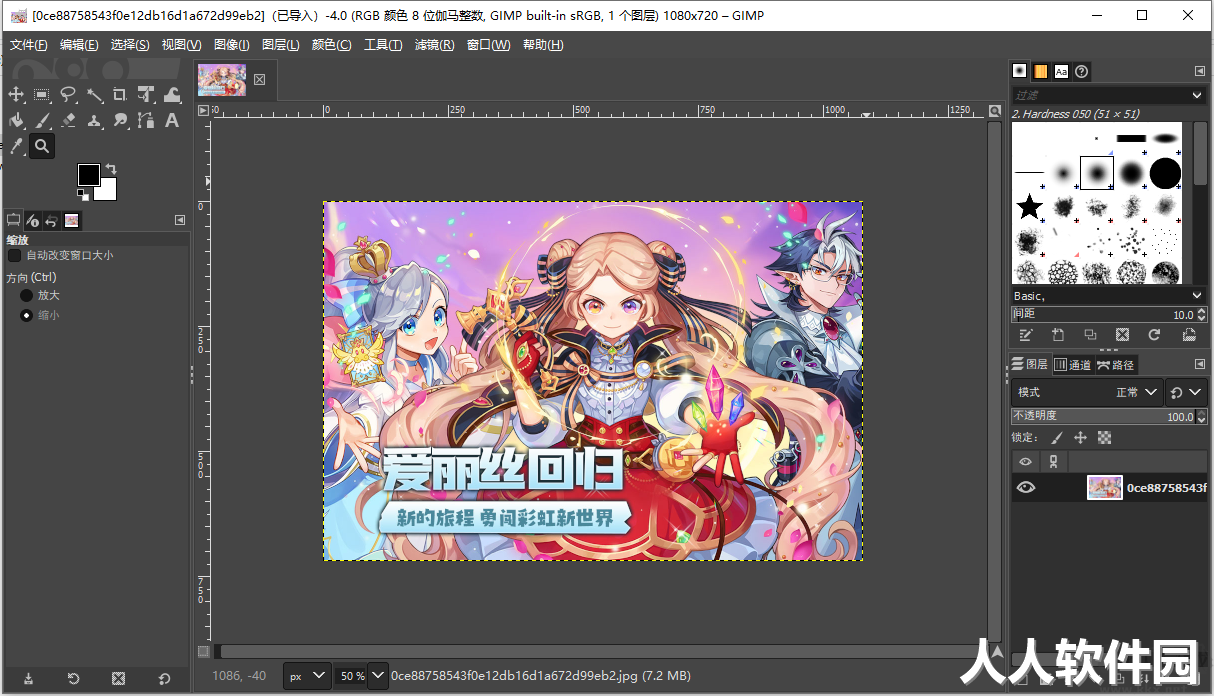Enable auto-resize window checkbox (自动改变窗口大小)
1214x696 pixels.
(14, 255)
